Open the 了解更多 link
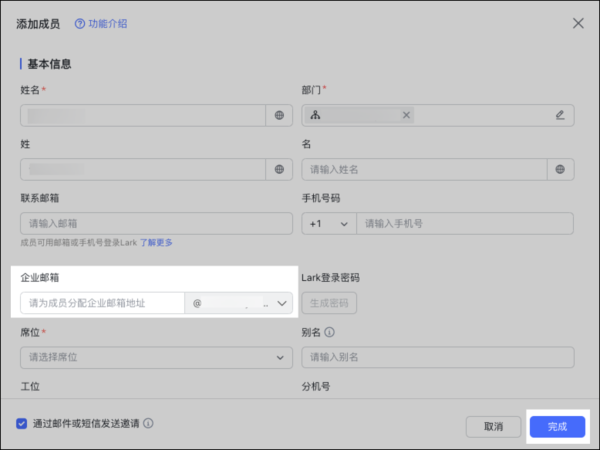The width and height of the screenshot is (600, 450). click(x=156, y=242)
